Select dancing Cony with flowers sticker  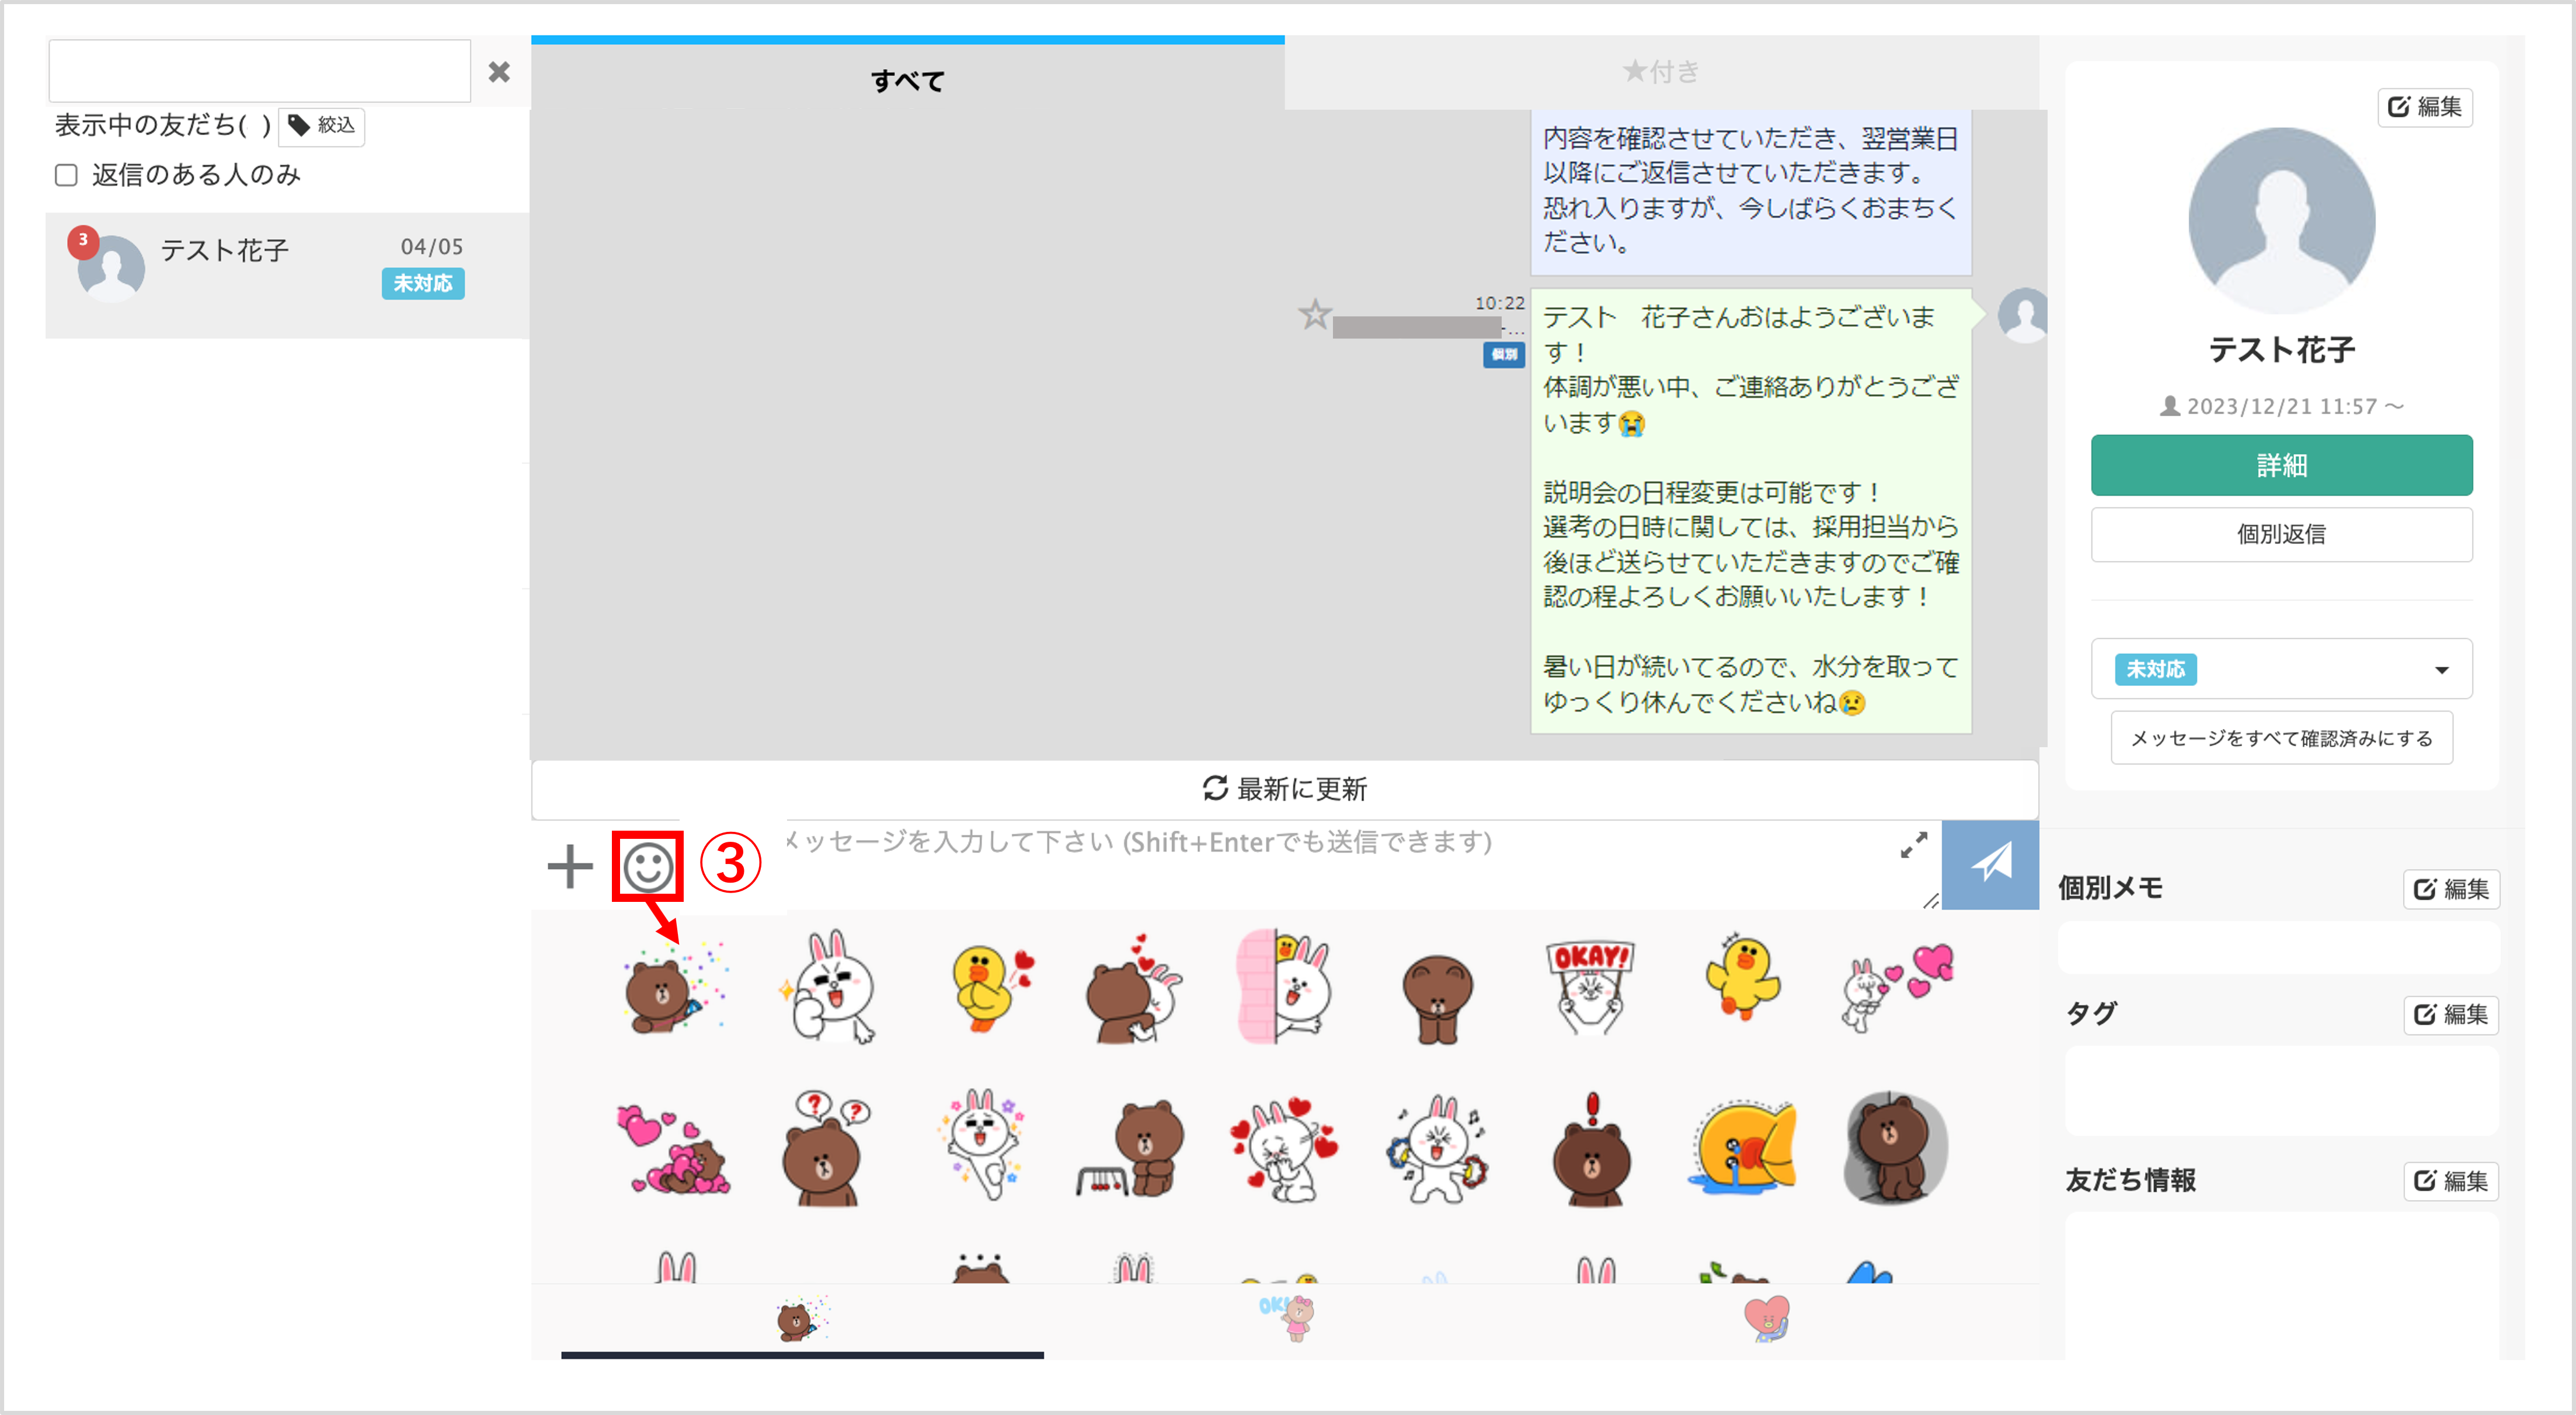(981, 1145)
